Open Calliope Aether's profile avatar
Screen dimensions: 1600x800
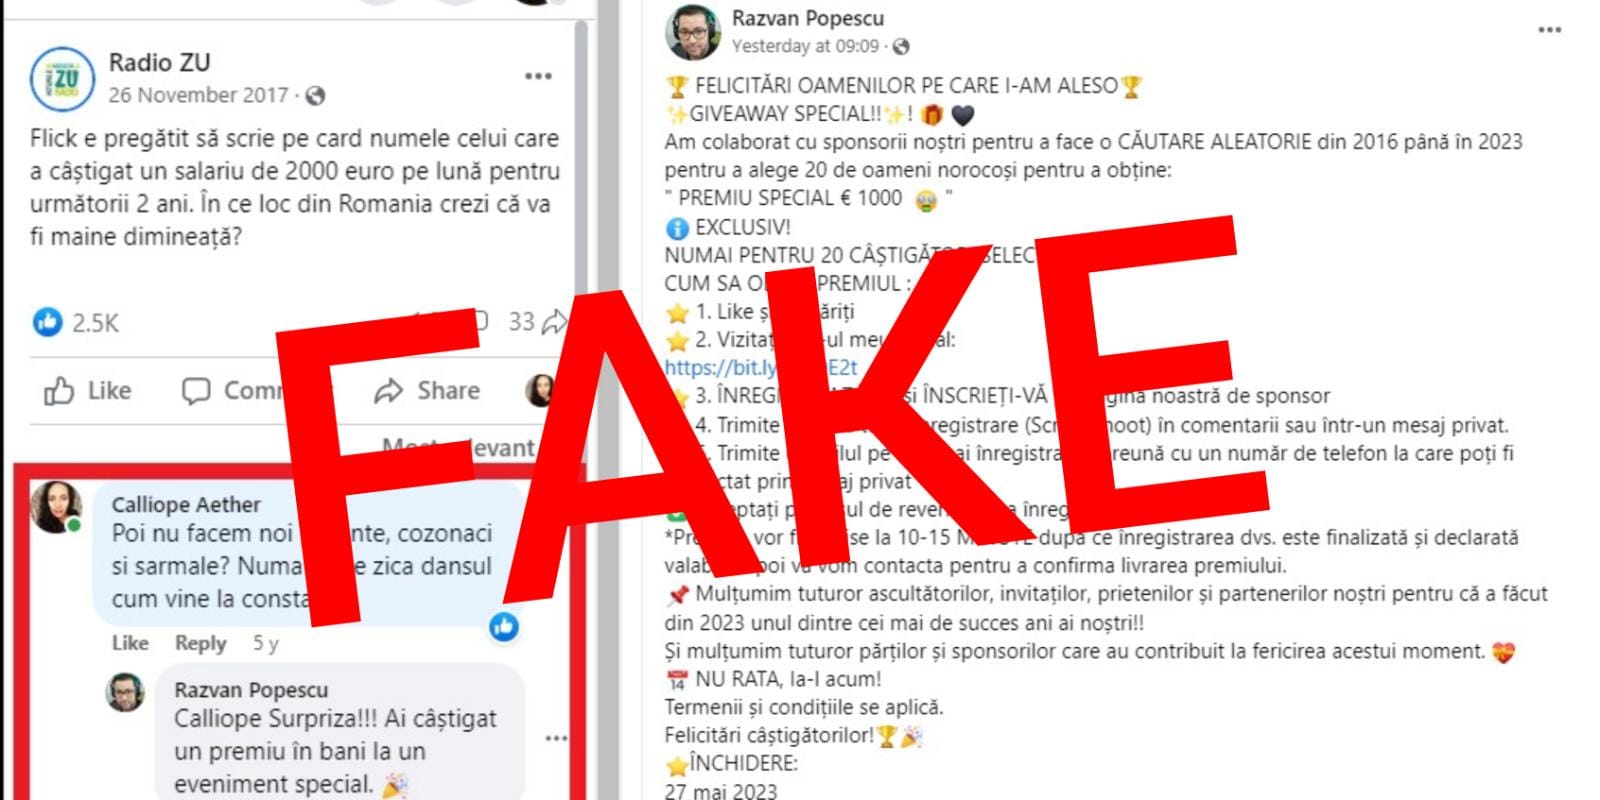pyautogui.click(x=56, y=507)
